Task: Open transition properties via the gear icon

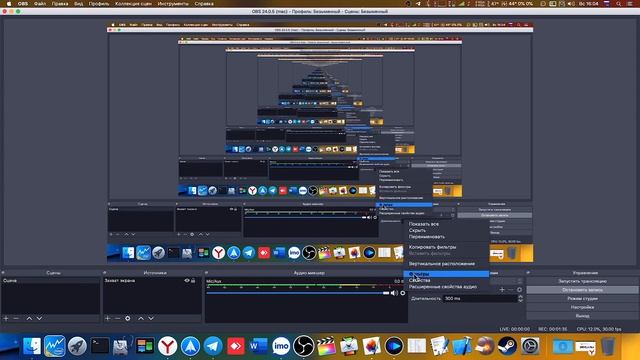Action: pos(520,289)
